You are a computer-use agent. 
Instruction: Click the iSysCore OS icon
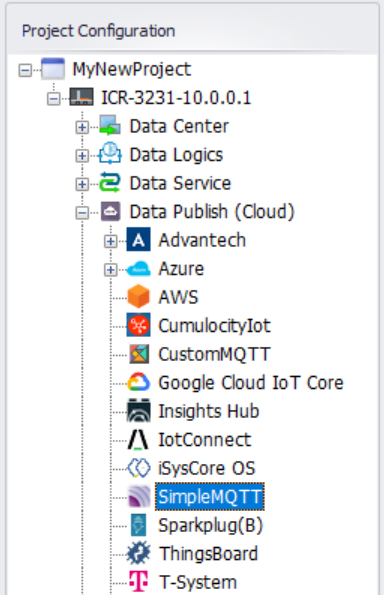click(x=138, y=468)
